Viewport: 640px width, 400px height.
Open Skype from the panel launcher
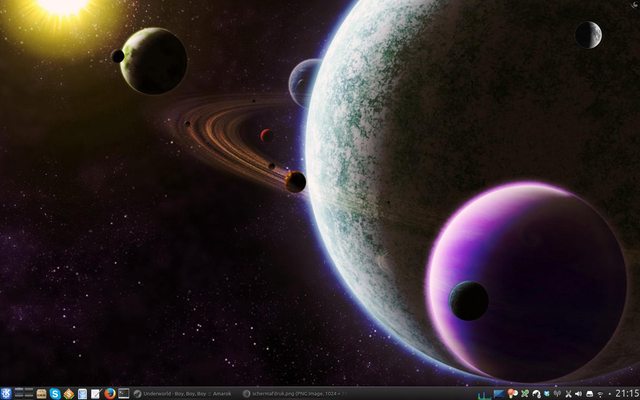click(55, 393)
